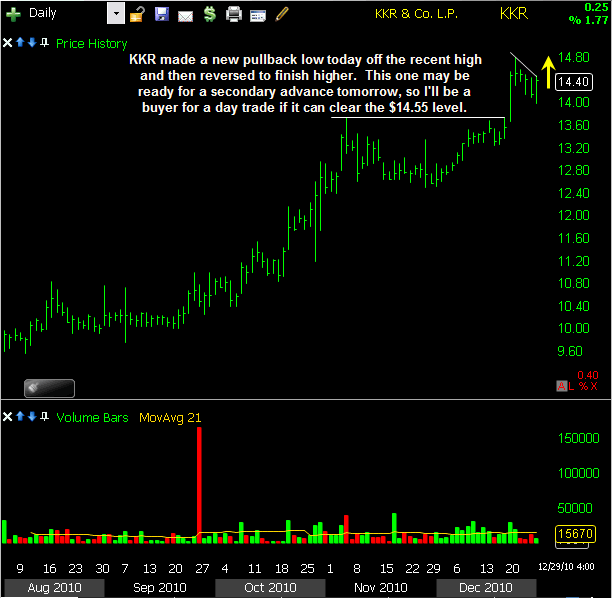This screenshot has height=598, width=612.
Task: Click the green plus add-indicator icon
Action: coord(13,14)
